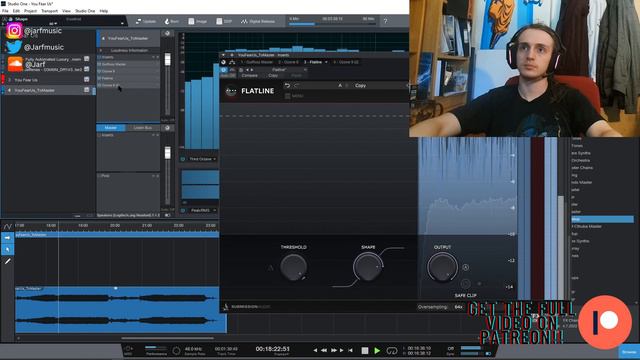Image resolution: width=640 pixels, height=360 pixels.
Task: Select the pencil draw tool
Action: (7, 261)
